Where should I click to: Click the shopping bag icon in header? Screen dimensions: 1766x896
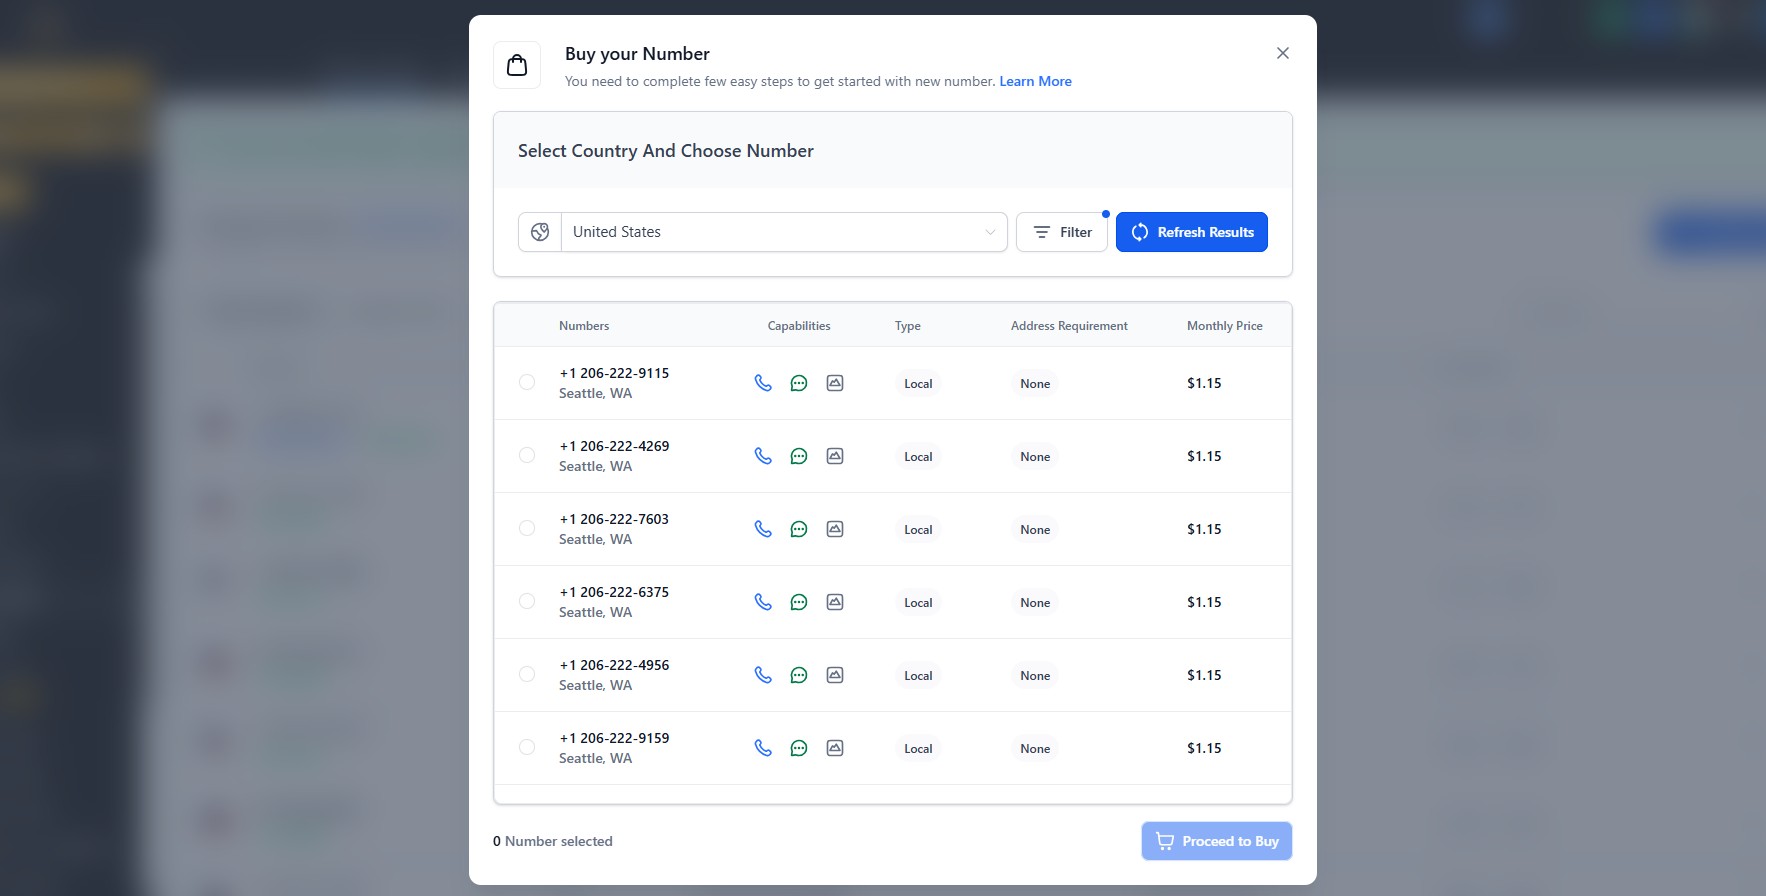click(517, 65)
